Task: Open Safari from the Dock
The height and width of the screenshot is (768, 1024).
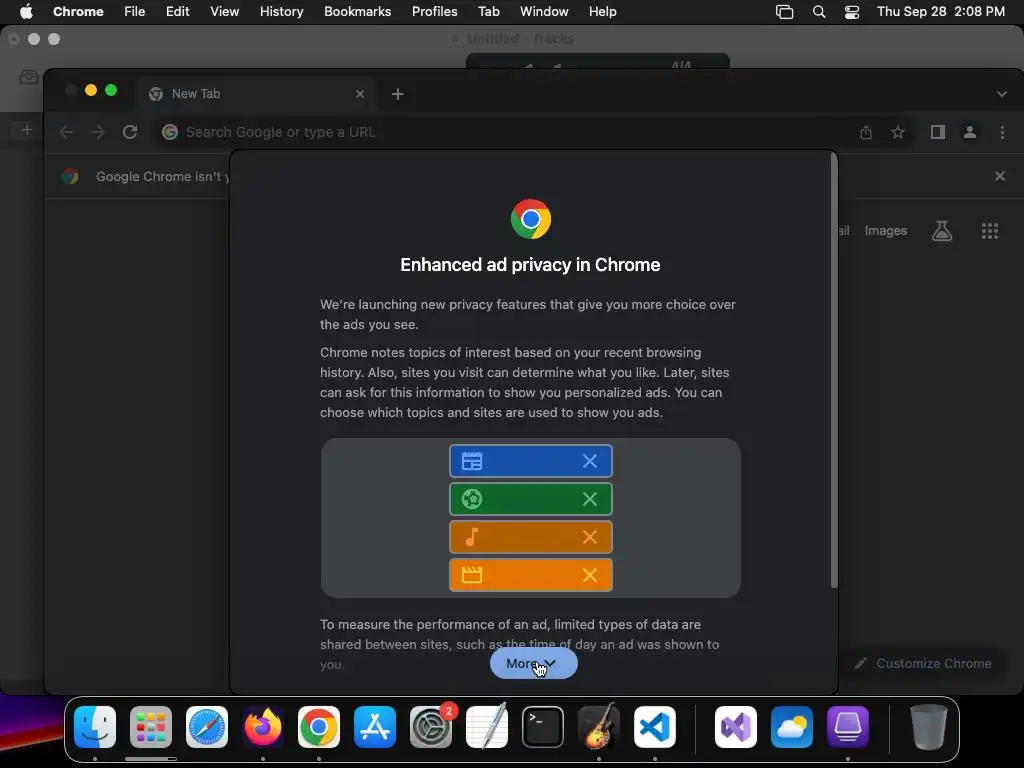Action: [207, 727]
